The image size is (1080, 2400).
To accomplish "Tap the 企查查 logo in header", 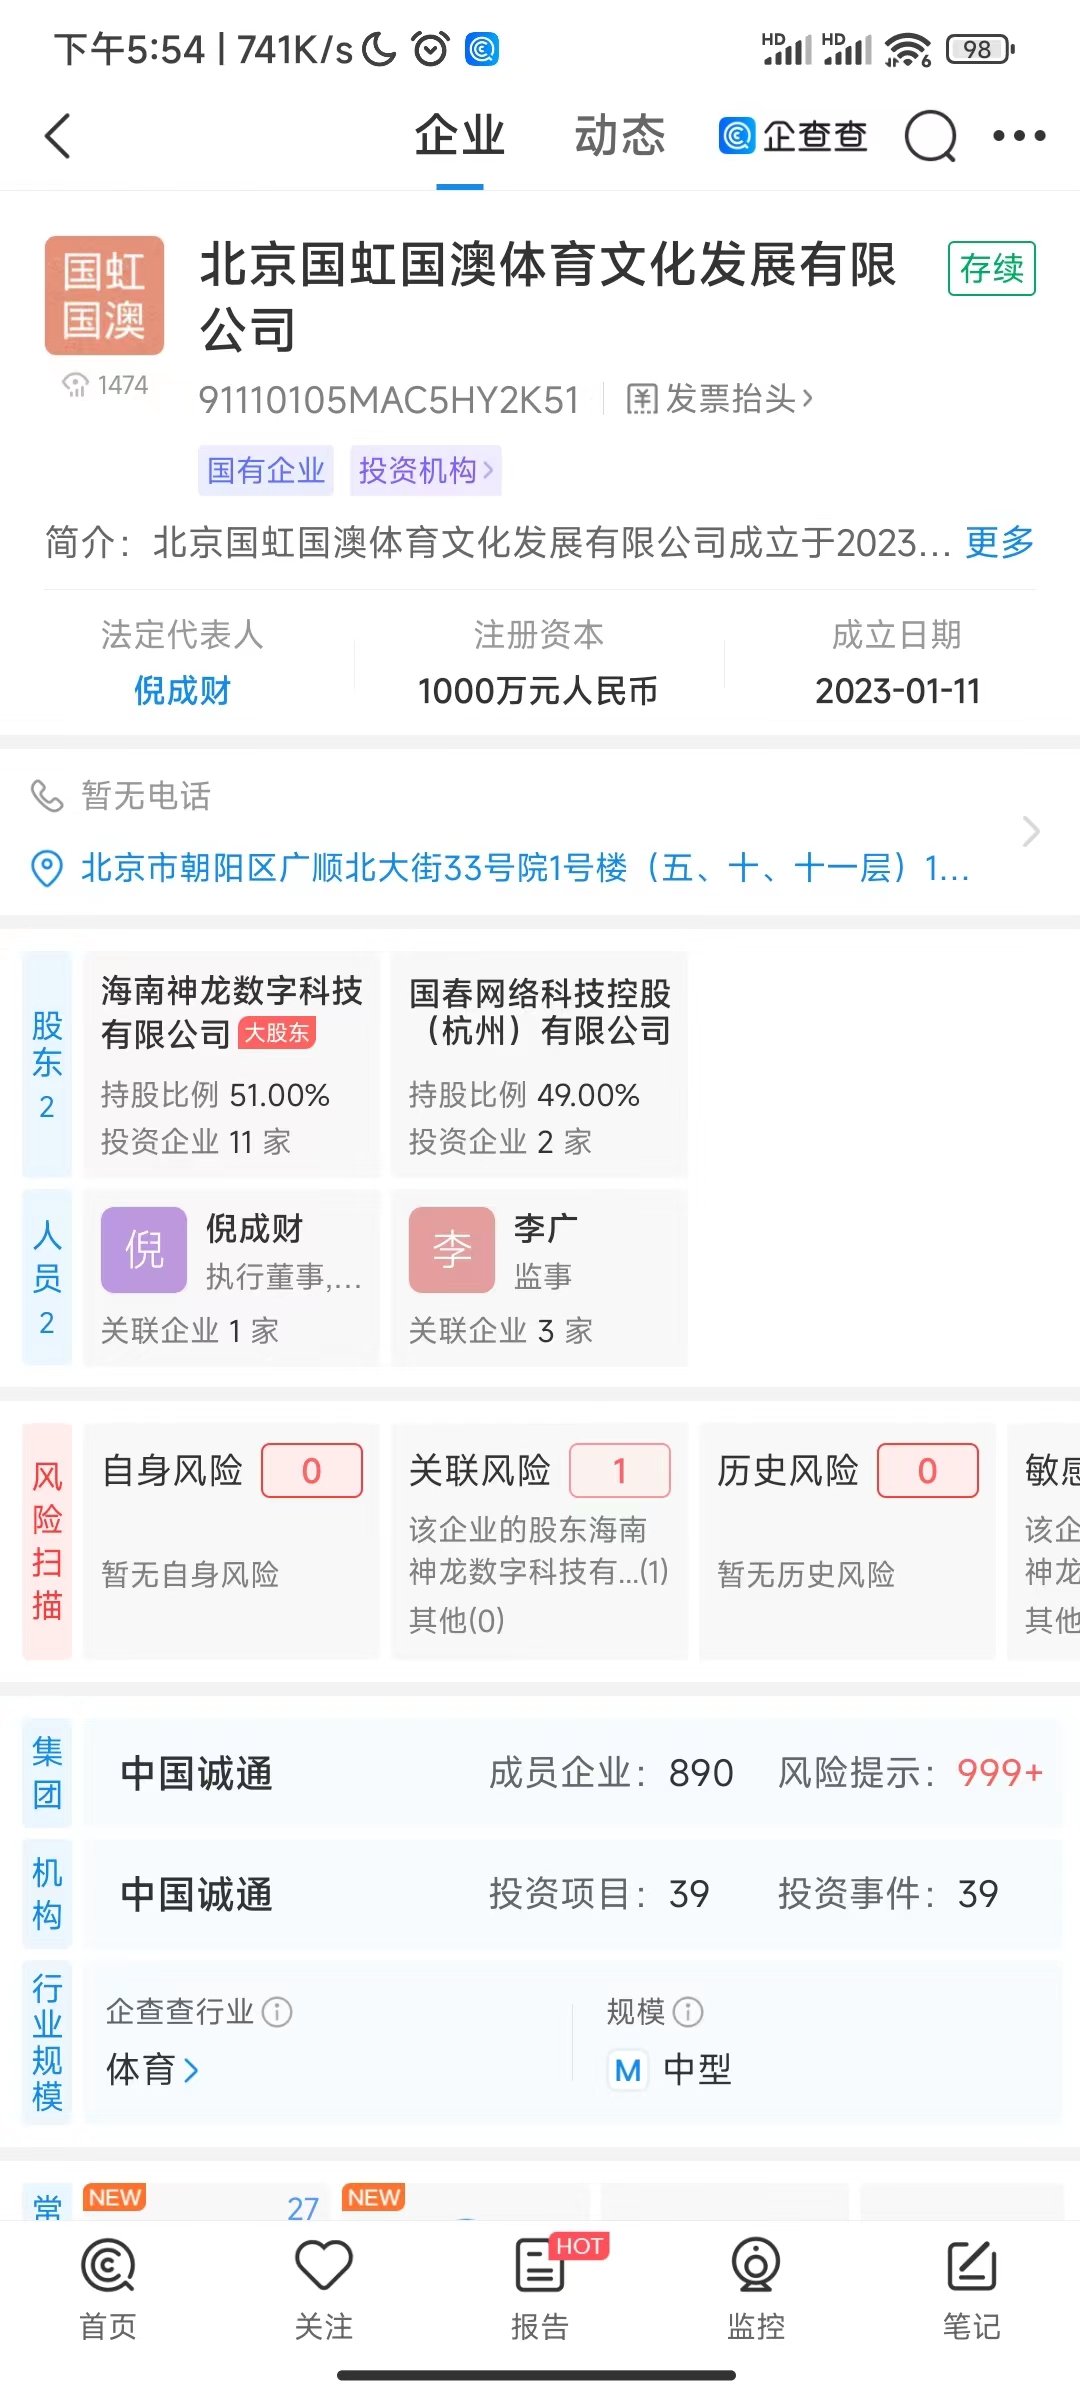I will point(792,136).
